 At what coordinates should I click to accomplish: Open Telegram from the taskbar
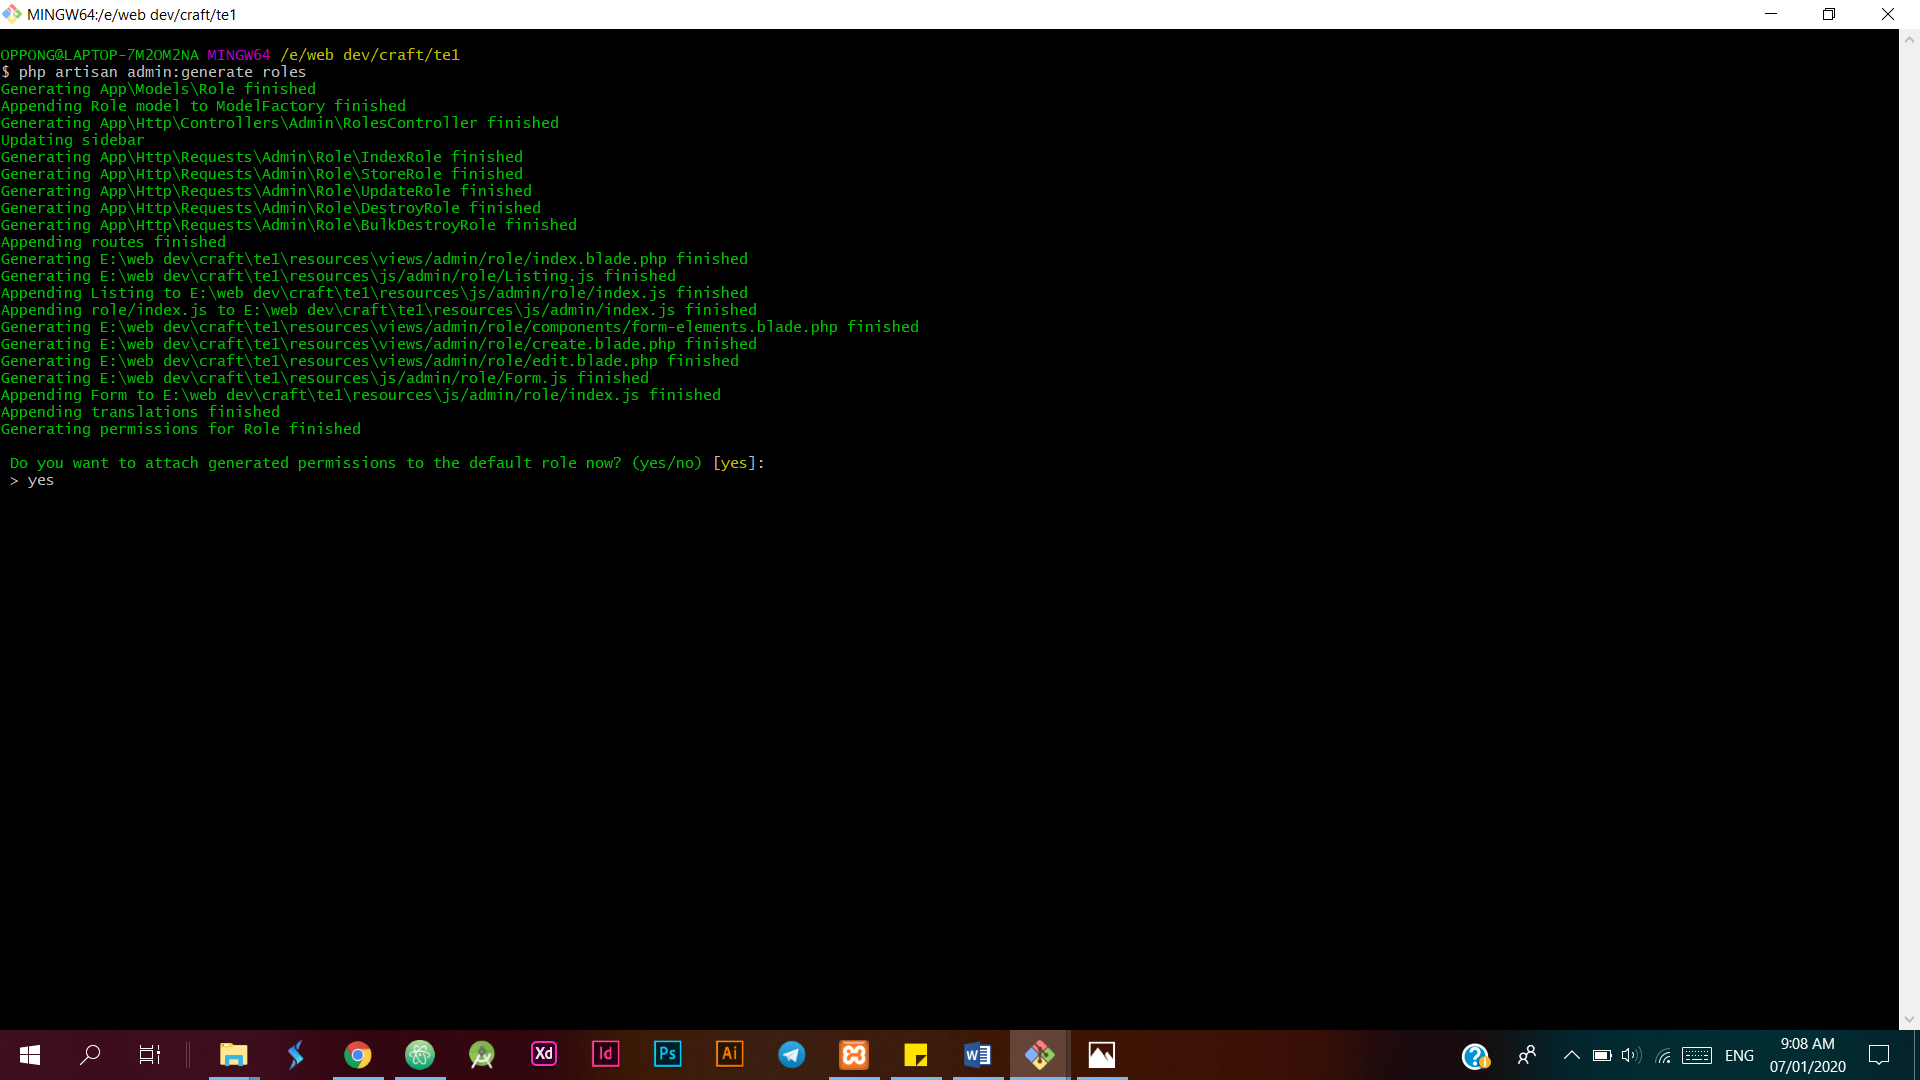point(791,1054)
